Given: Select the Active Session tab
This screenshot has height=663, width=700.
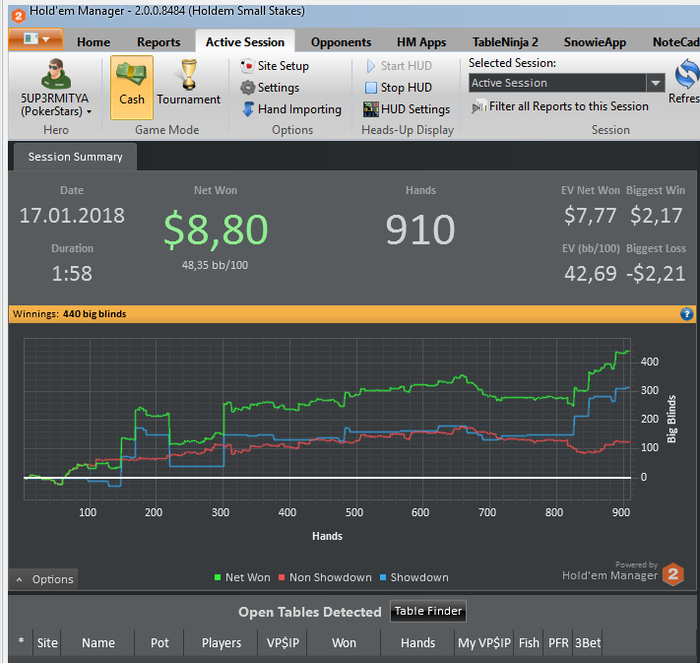Looking at the screenshot, I should coord(245,42).
